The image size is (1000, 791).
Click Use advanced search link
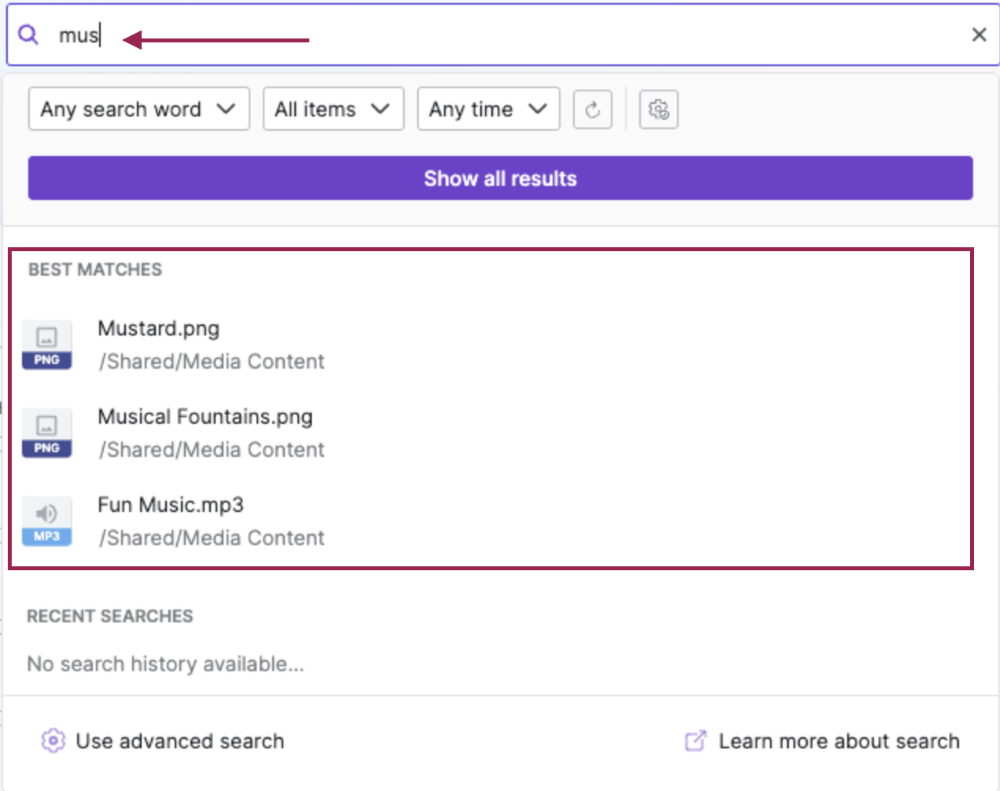click(180, 741)
